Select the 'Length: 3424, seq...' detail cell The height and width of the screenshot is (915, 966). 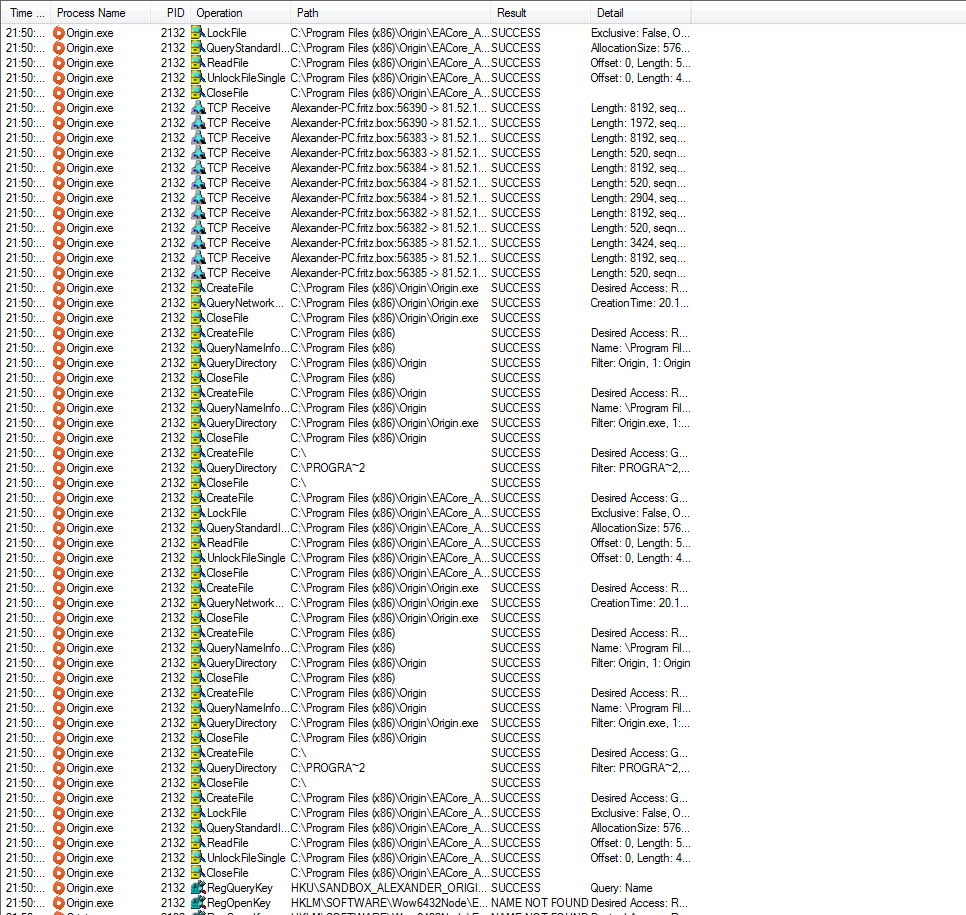tap(638, 243)
